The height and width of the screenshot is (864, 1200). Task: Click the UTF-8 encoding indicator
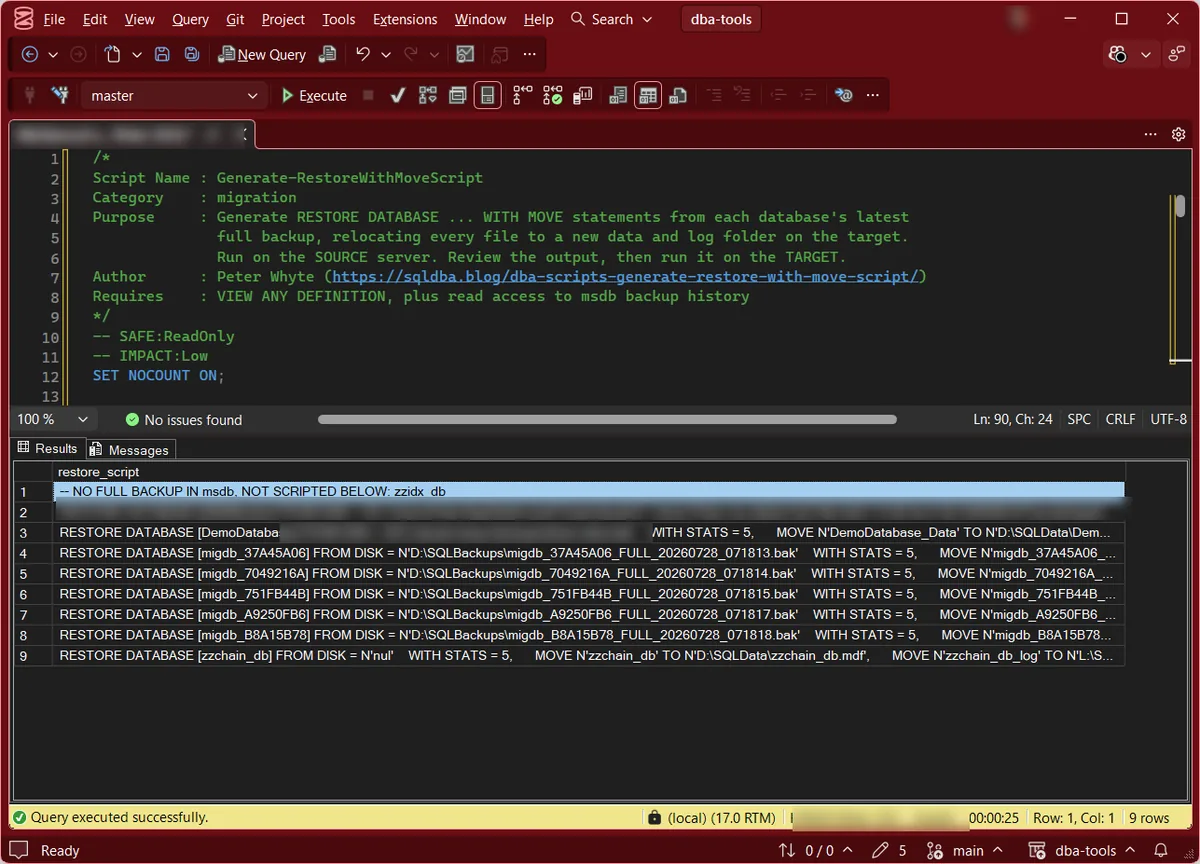click(1169, 420)
